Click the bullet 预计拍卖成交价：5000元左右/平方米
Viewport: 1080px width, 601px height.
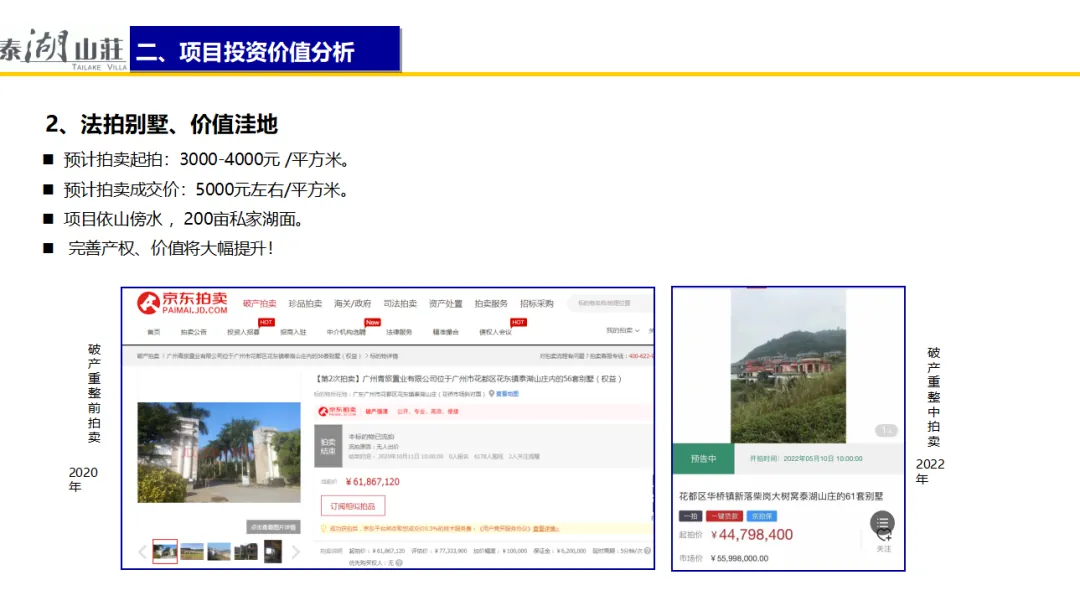(x=206, y=190)
